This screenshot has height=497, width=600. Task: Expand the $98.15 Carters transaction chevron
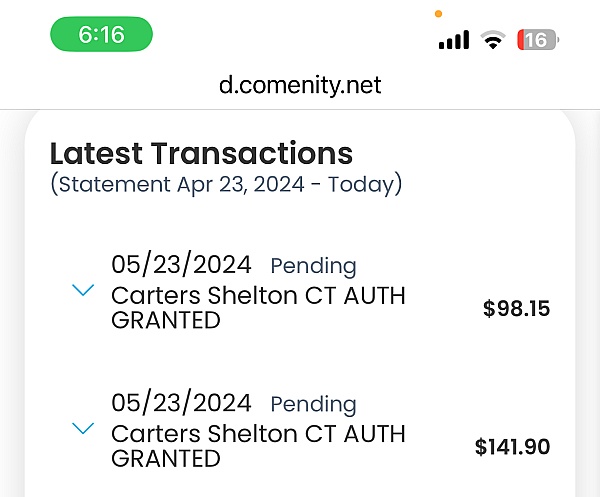(83, 290)
